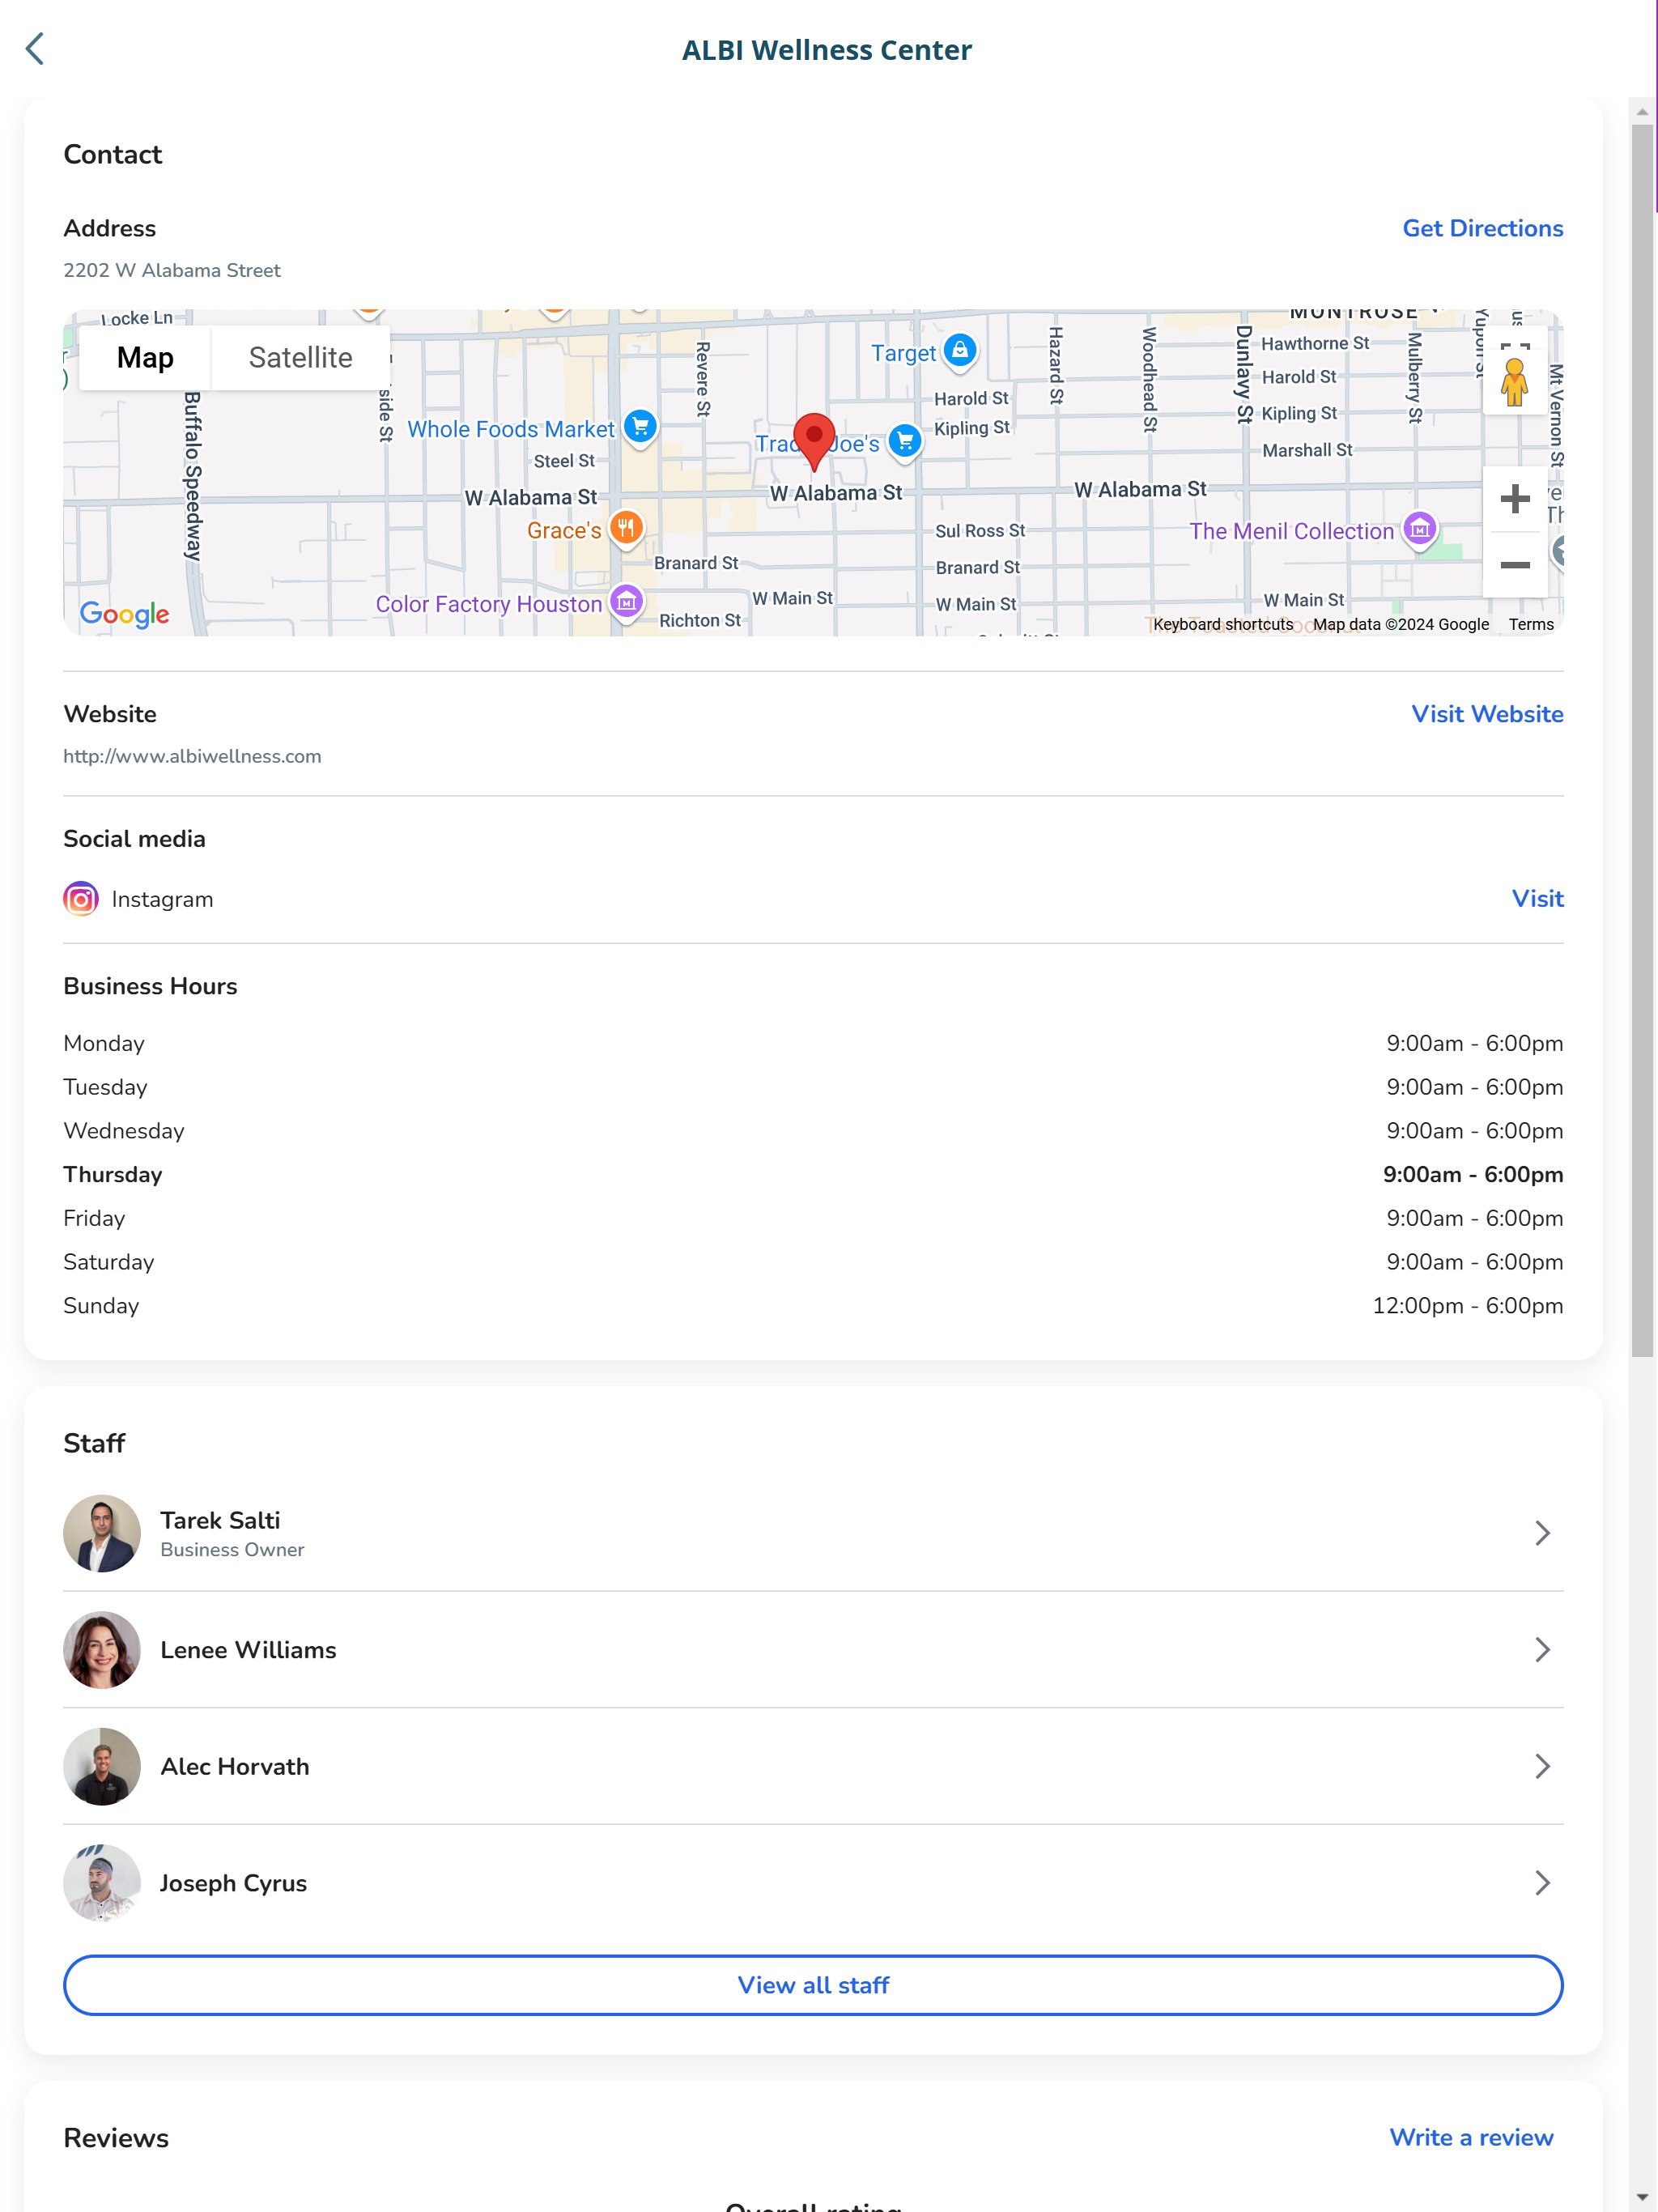Switch map to Satellite view

tap(300, 358)
